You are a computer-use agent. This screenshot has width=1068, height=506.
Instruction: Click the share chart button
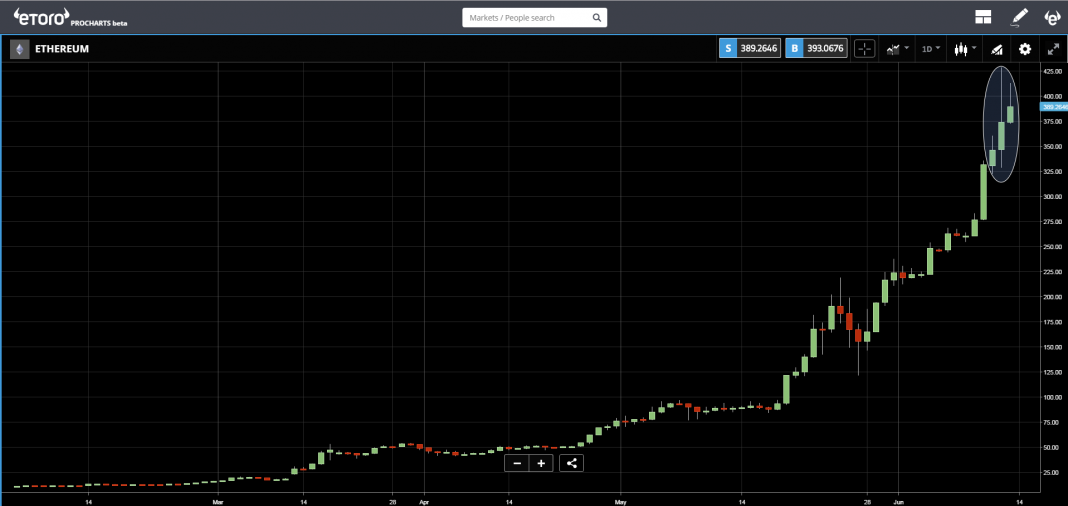pyautogui.click(x=571, y=463)
